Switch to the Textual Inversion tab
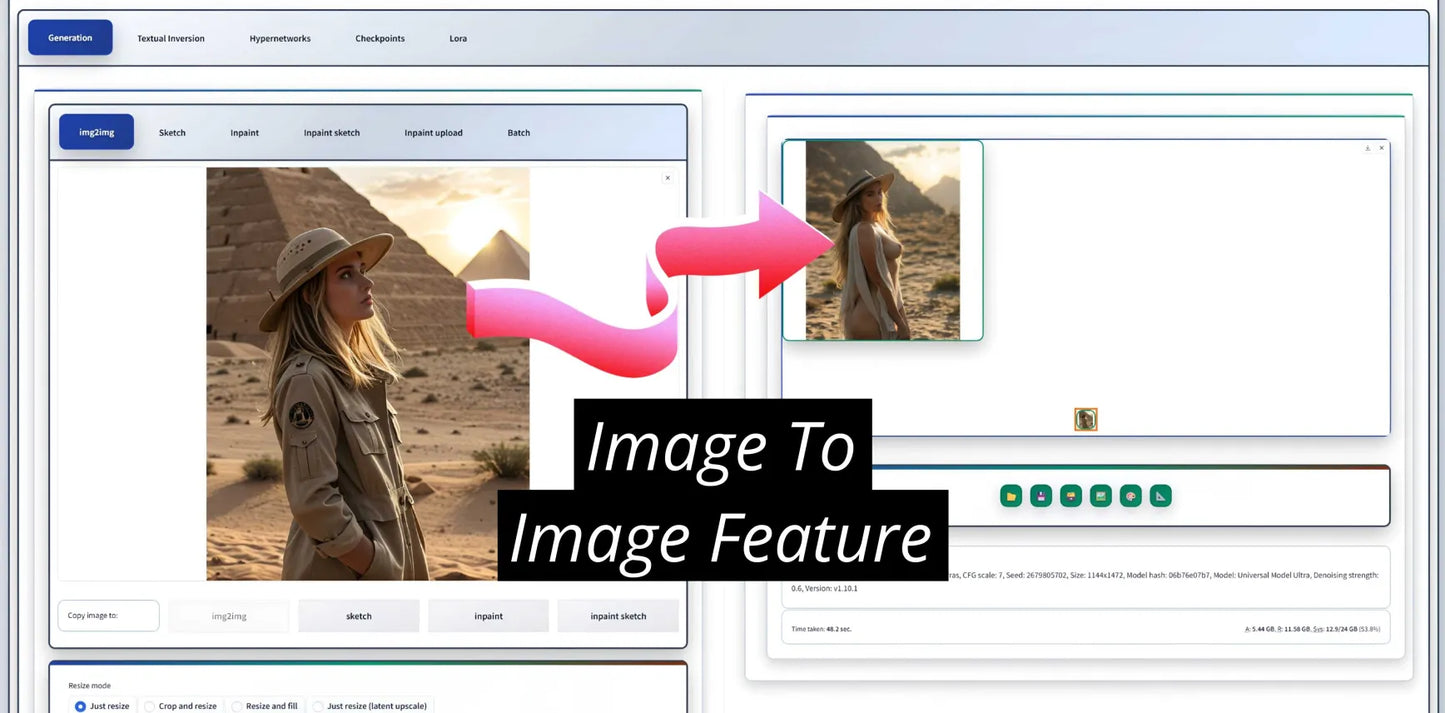The width and height of the screenshot is (1445, 713). tap(171, 39)
